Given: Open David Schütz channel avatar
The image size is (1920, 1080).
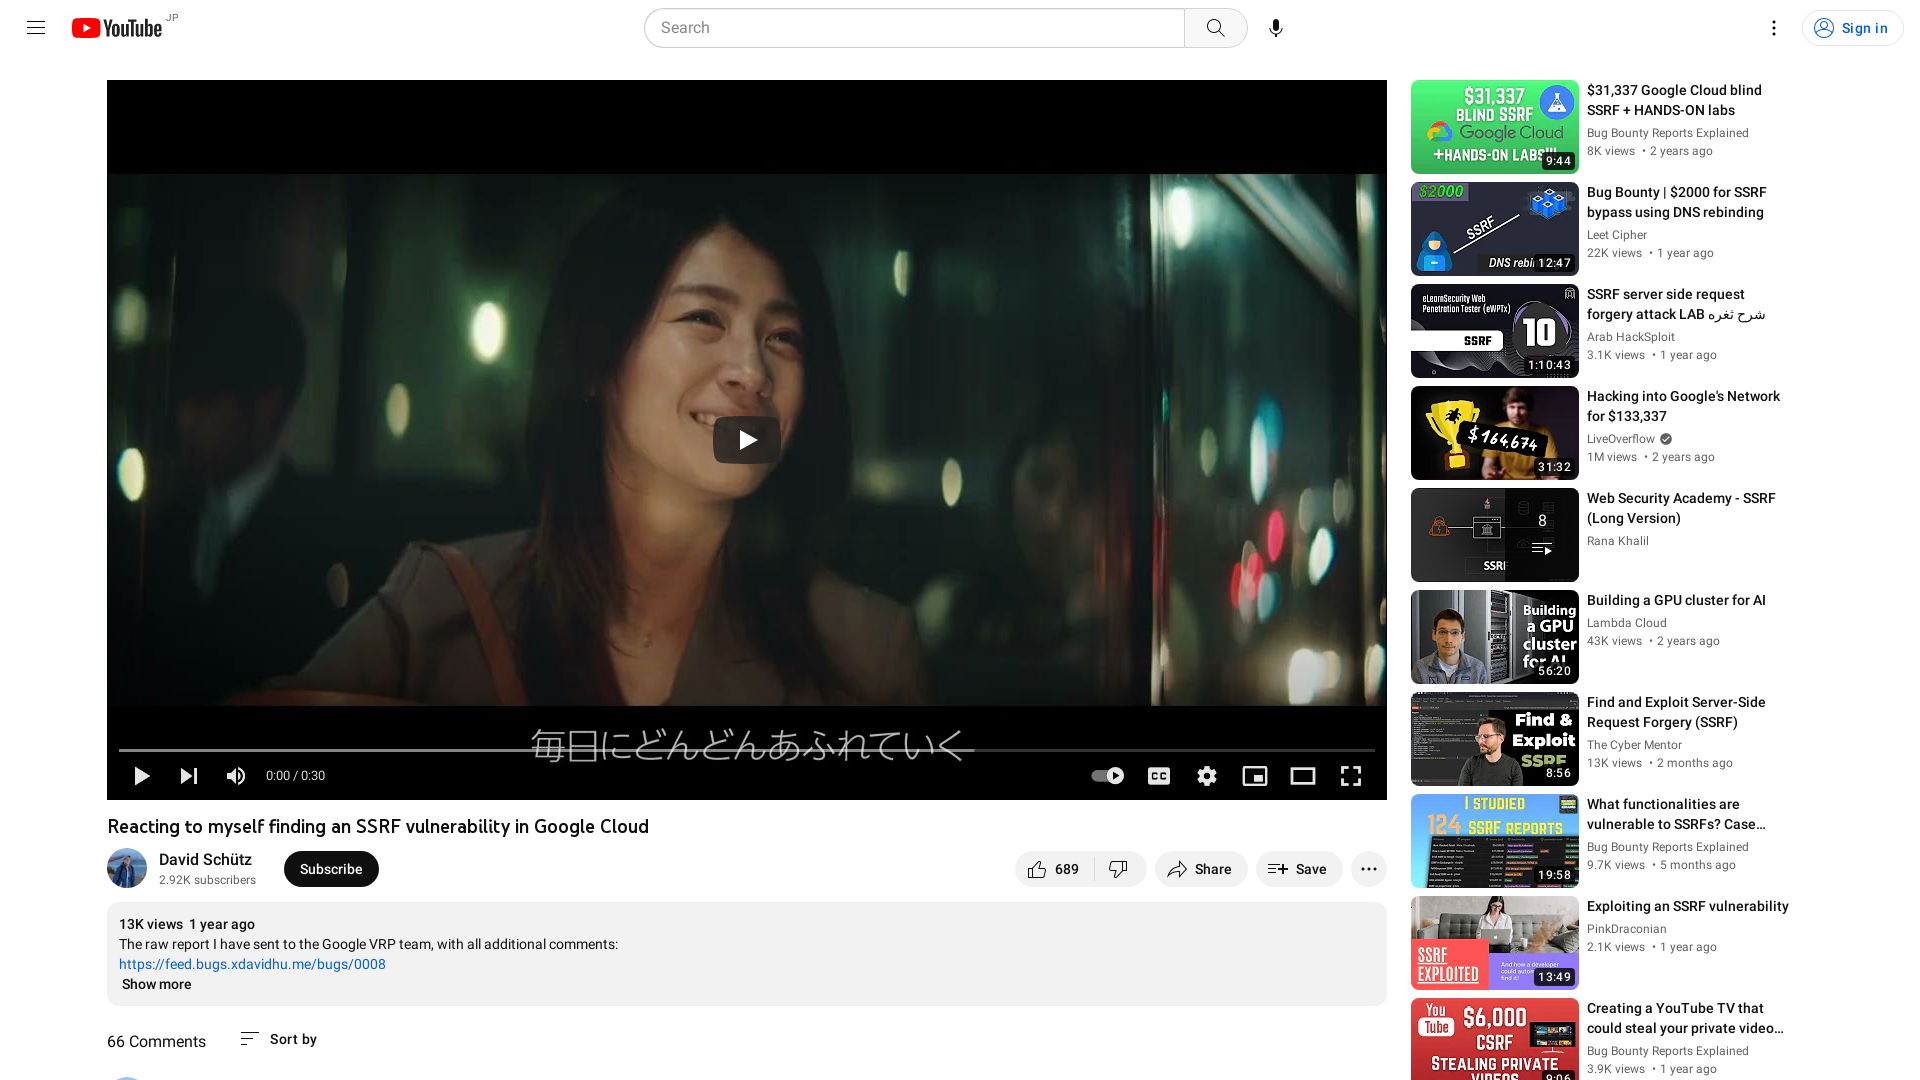Looking at the screenshot, I should (127, 868).
